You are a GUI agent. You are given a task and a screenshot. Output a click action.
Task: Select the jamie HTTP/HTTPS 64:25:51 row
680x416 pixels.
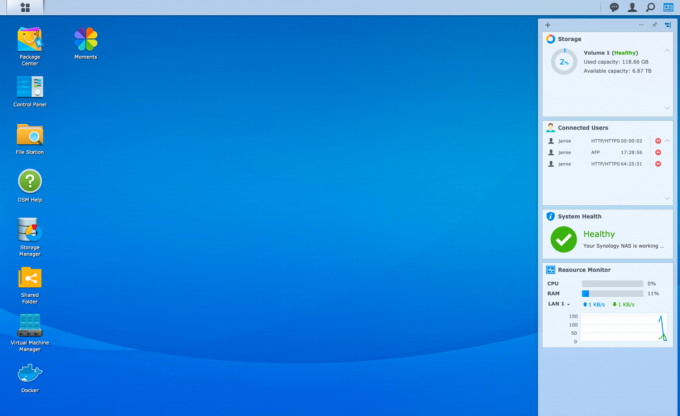click(598, 164)
